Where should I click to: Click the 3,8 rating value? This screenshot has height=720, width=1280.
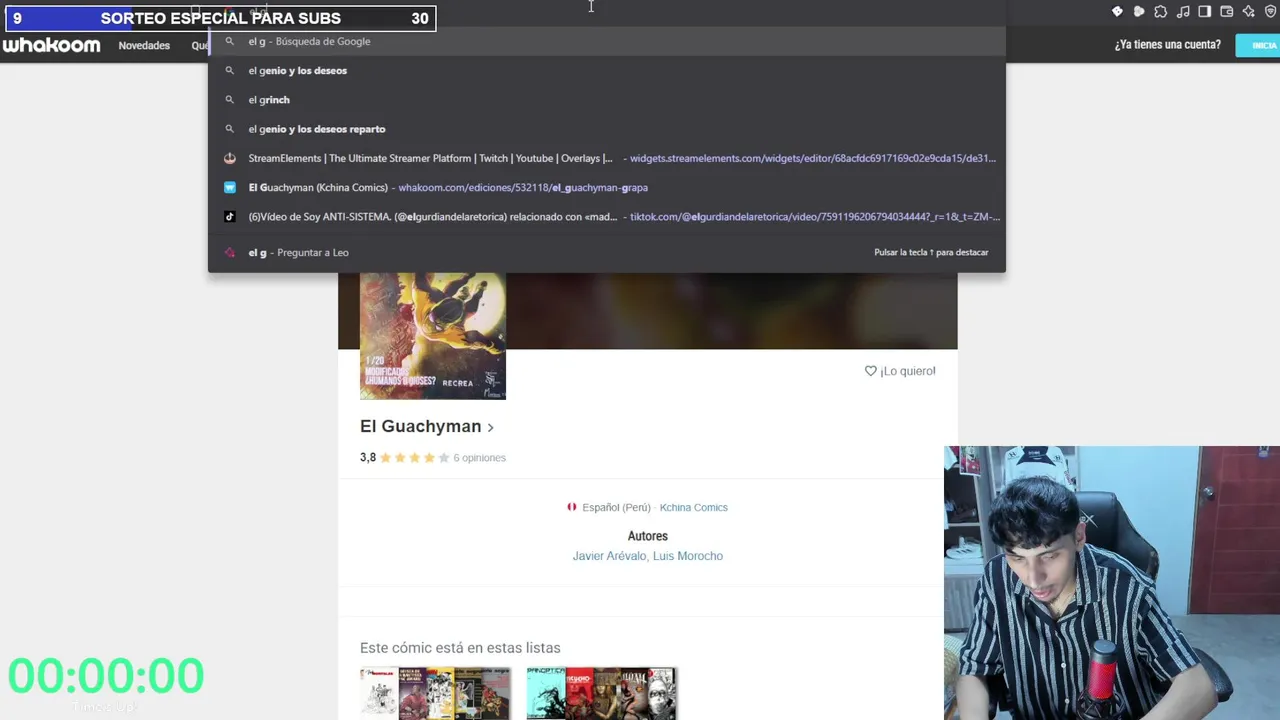click(368, 458)
